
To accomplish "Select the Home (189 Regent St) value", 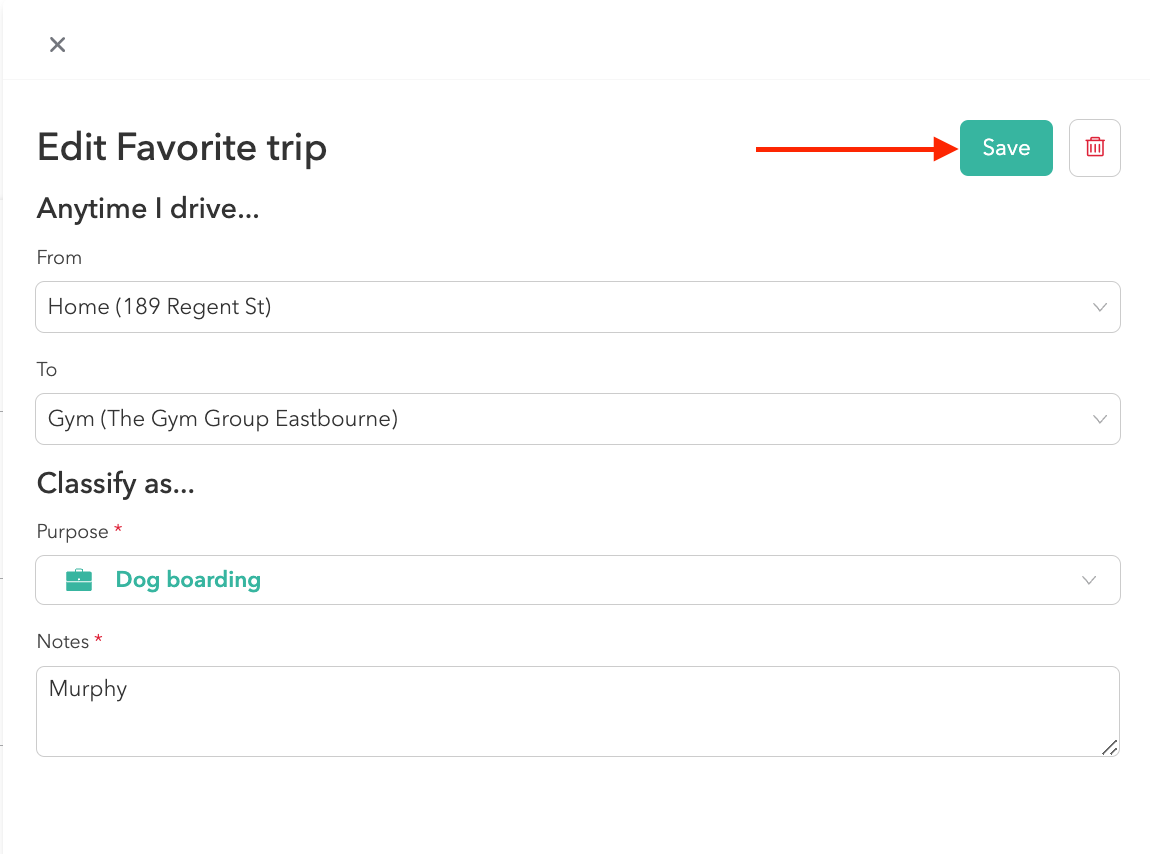I will [x=160, y=307].
